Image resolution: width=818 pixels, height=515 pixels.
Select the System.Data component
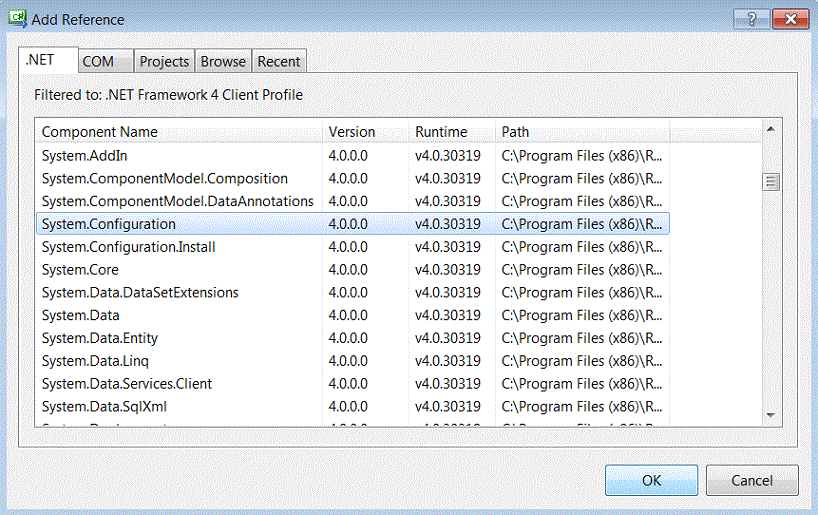point(353,315)
